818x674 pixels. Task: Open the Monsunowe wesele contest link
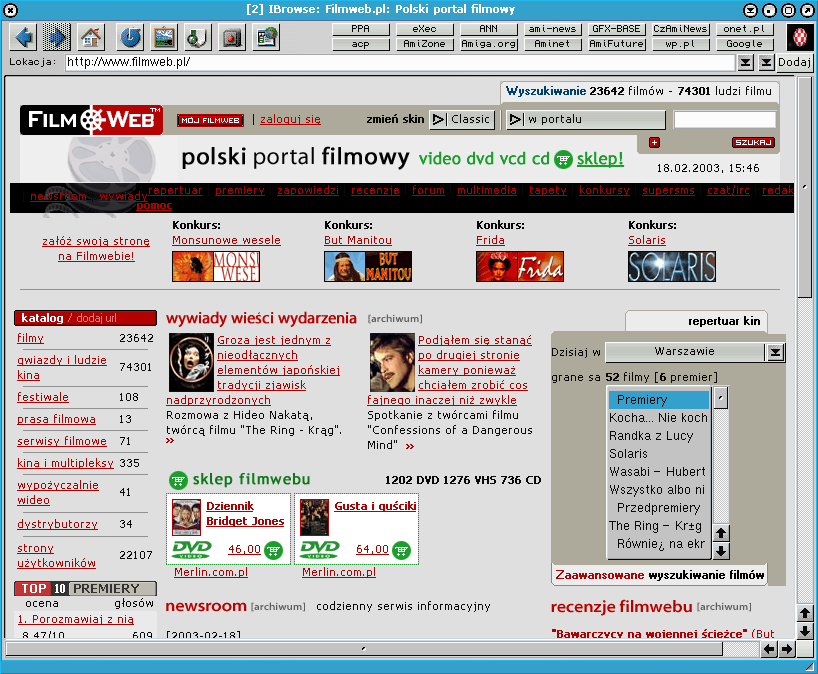pos(226,240)
